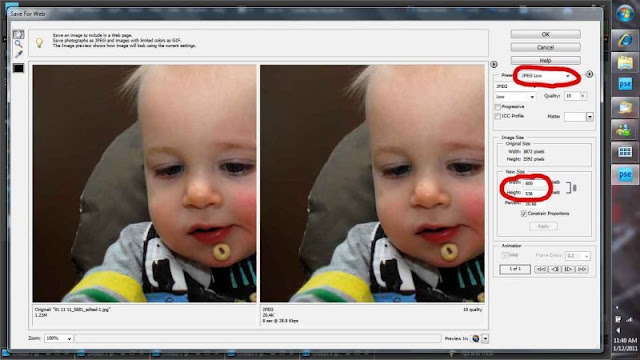640x360 pixels.
Task: Click the Percent input field
Action: [x=535, y=203]
